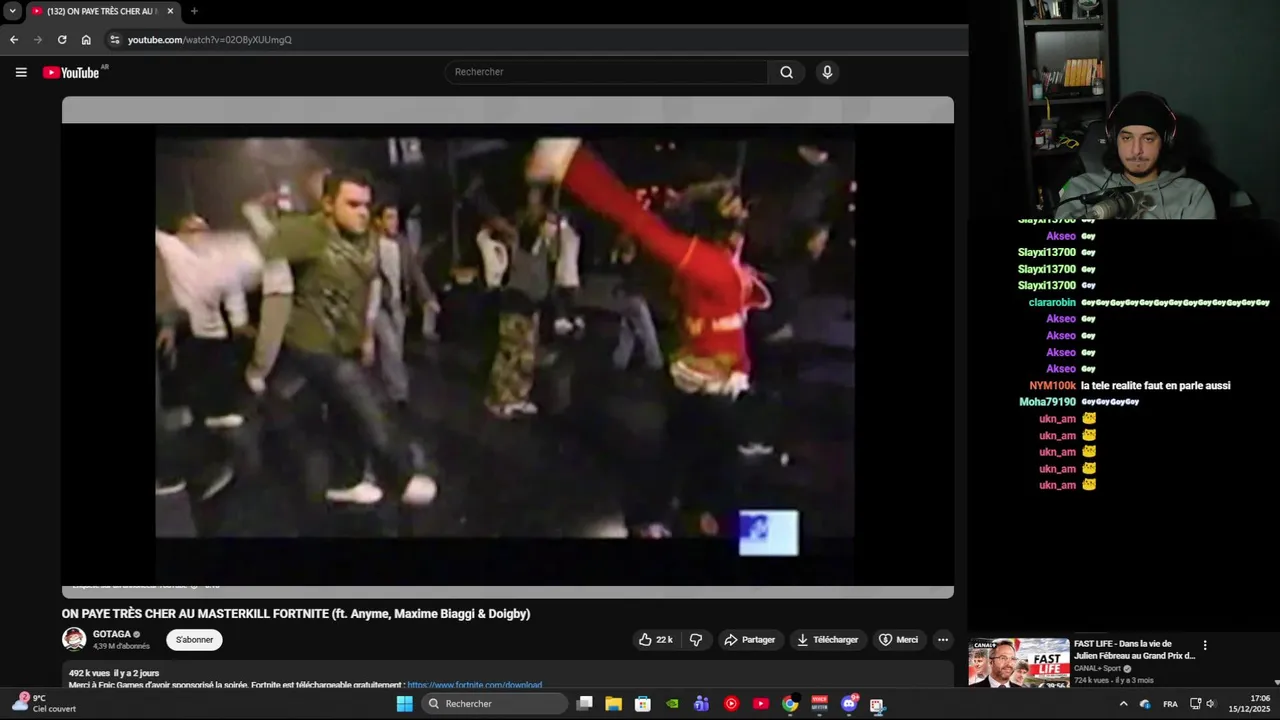Viewport: 1280px width, 720px height.
Task: Show hidden system tray icons chevron
Action: tap(1123, 704)
